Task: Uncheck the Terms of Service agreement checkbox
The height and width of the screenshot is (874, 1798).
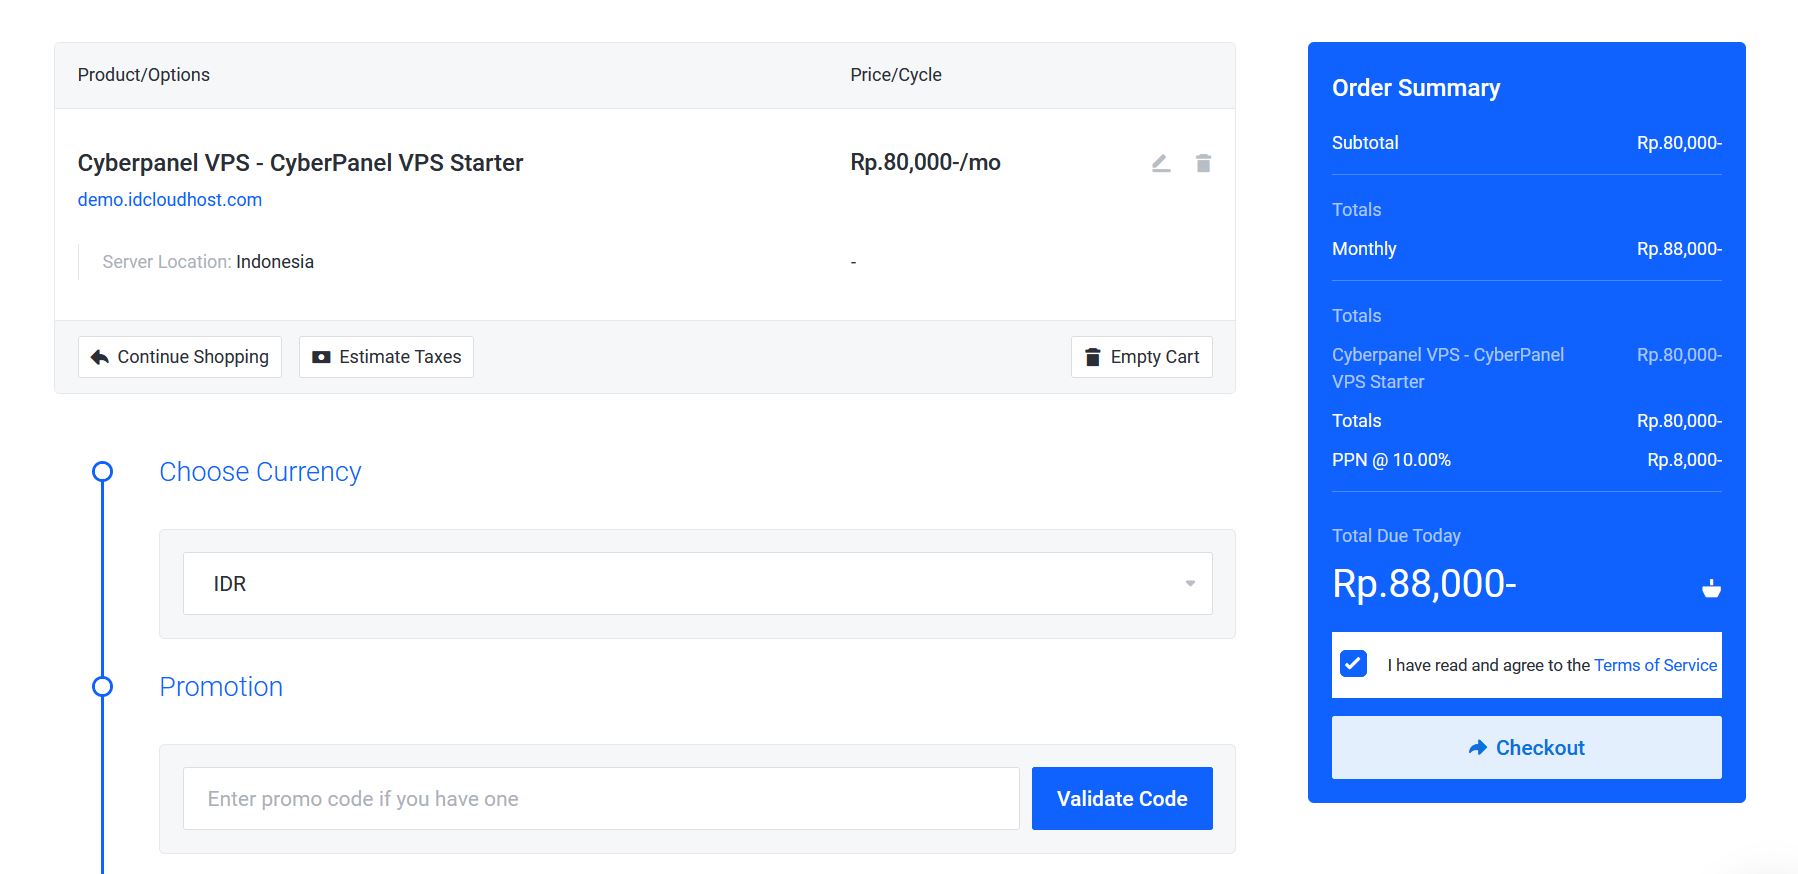Action: coord(1353,664)
